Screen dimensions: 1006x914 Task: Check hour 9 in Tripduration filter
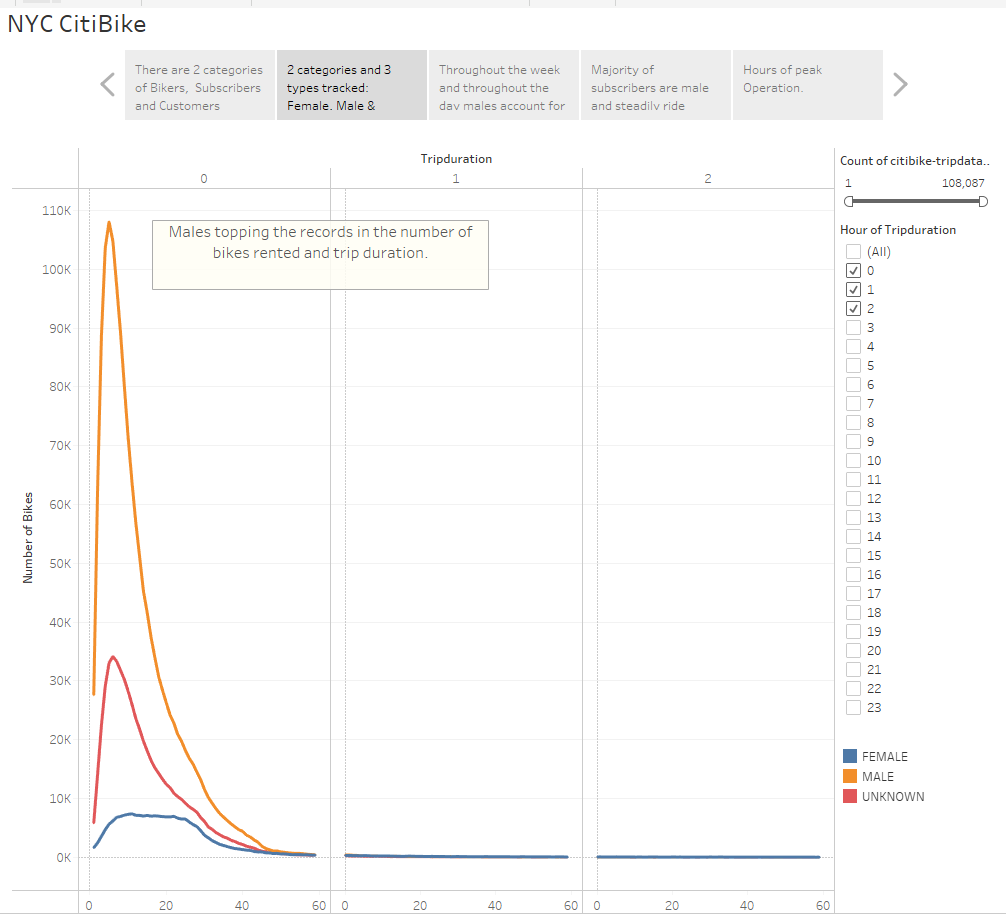[x=853, y=441]
